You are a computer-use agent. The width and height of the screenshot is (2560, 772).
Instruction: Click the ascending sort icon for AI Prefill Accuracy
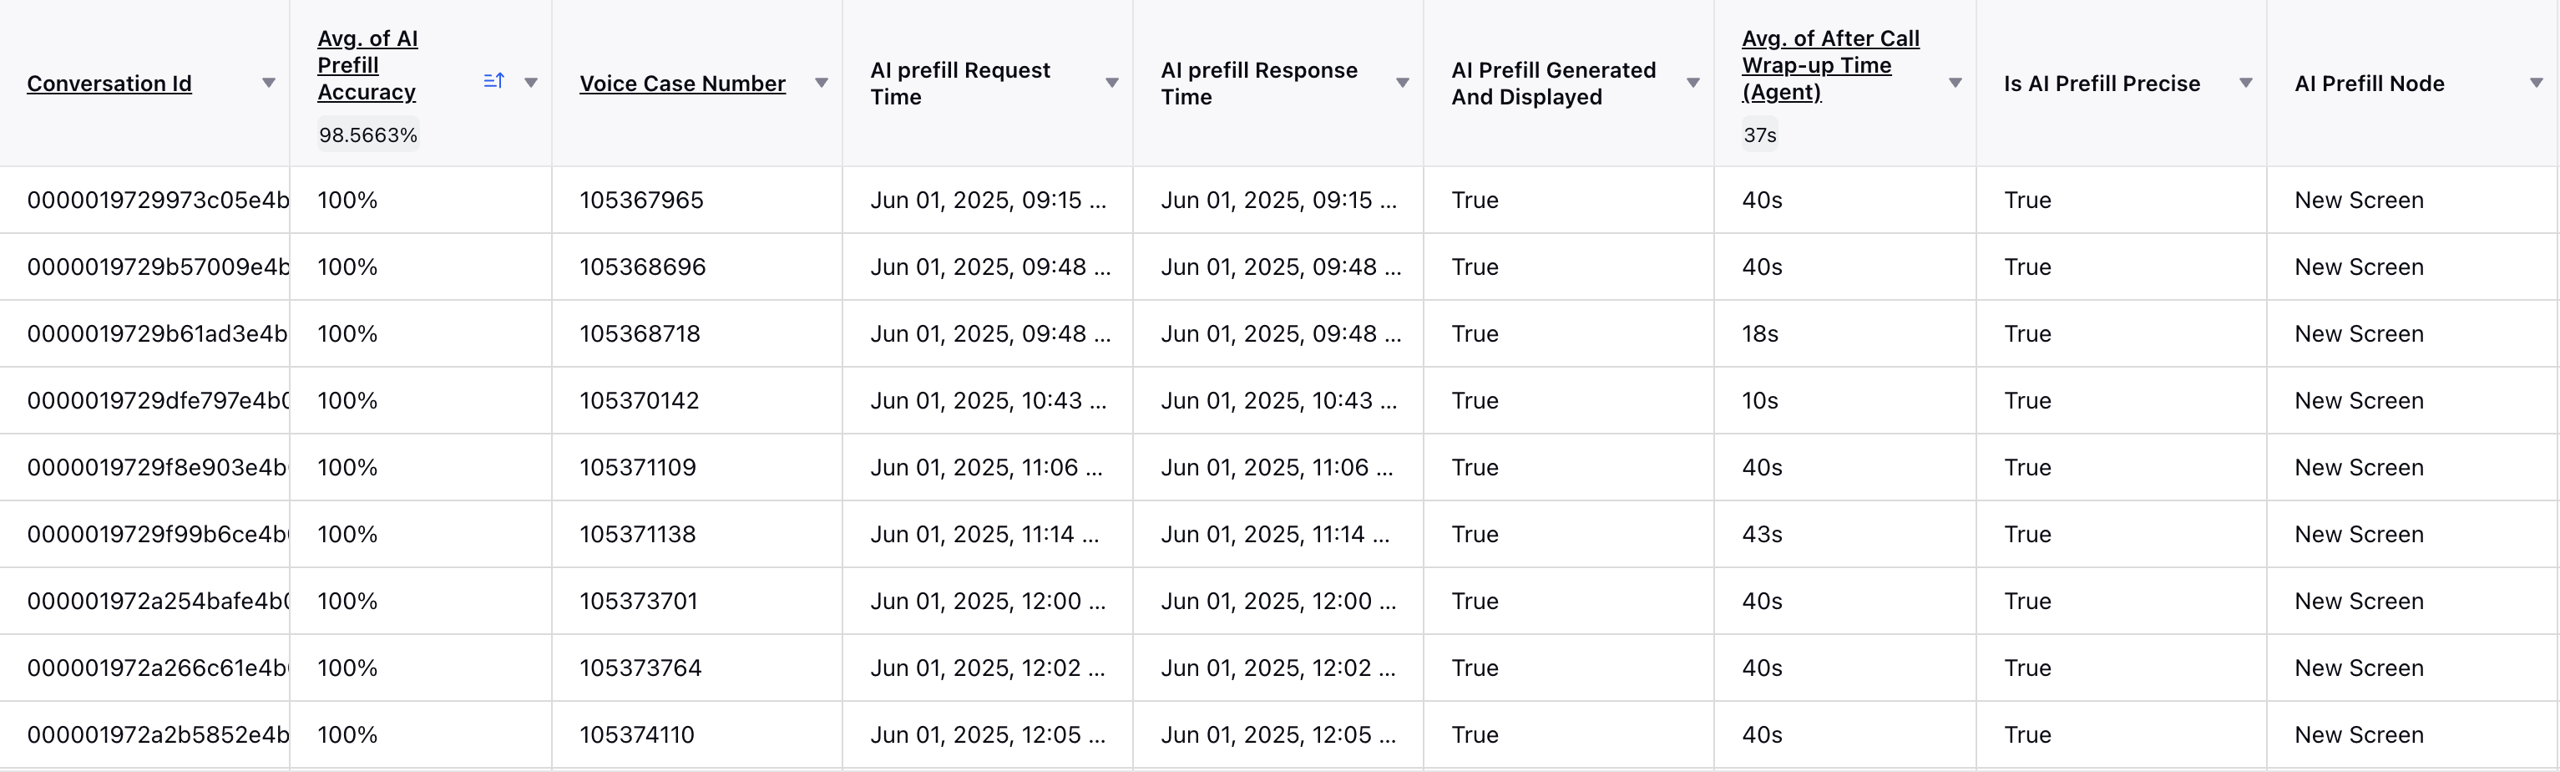click(494, 81)
